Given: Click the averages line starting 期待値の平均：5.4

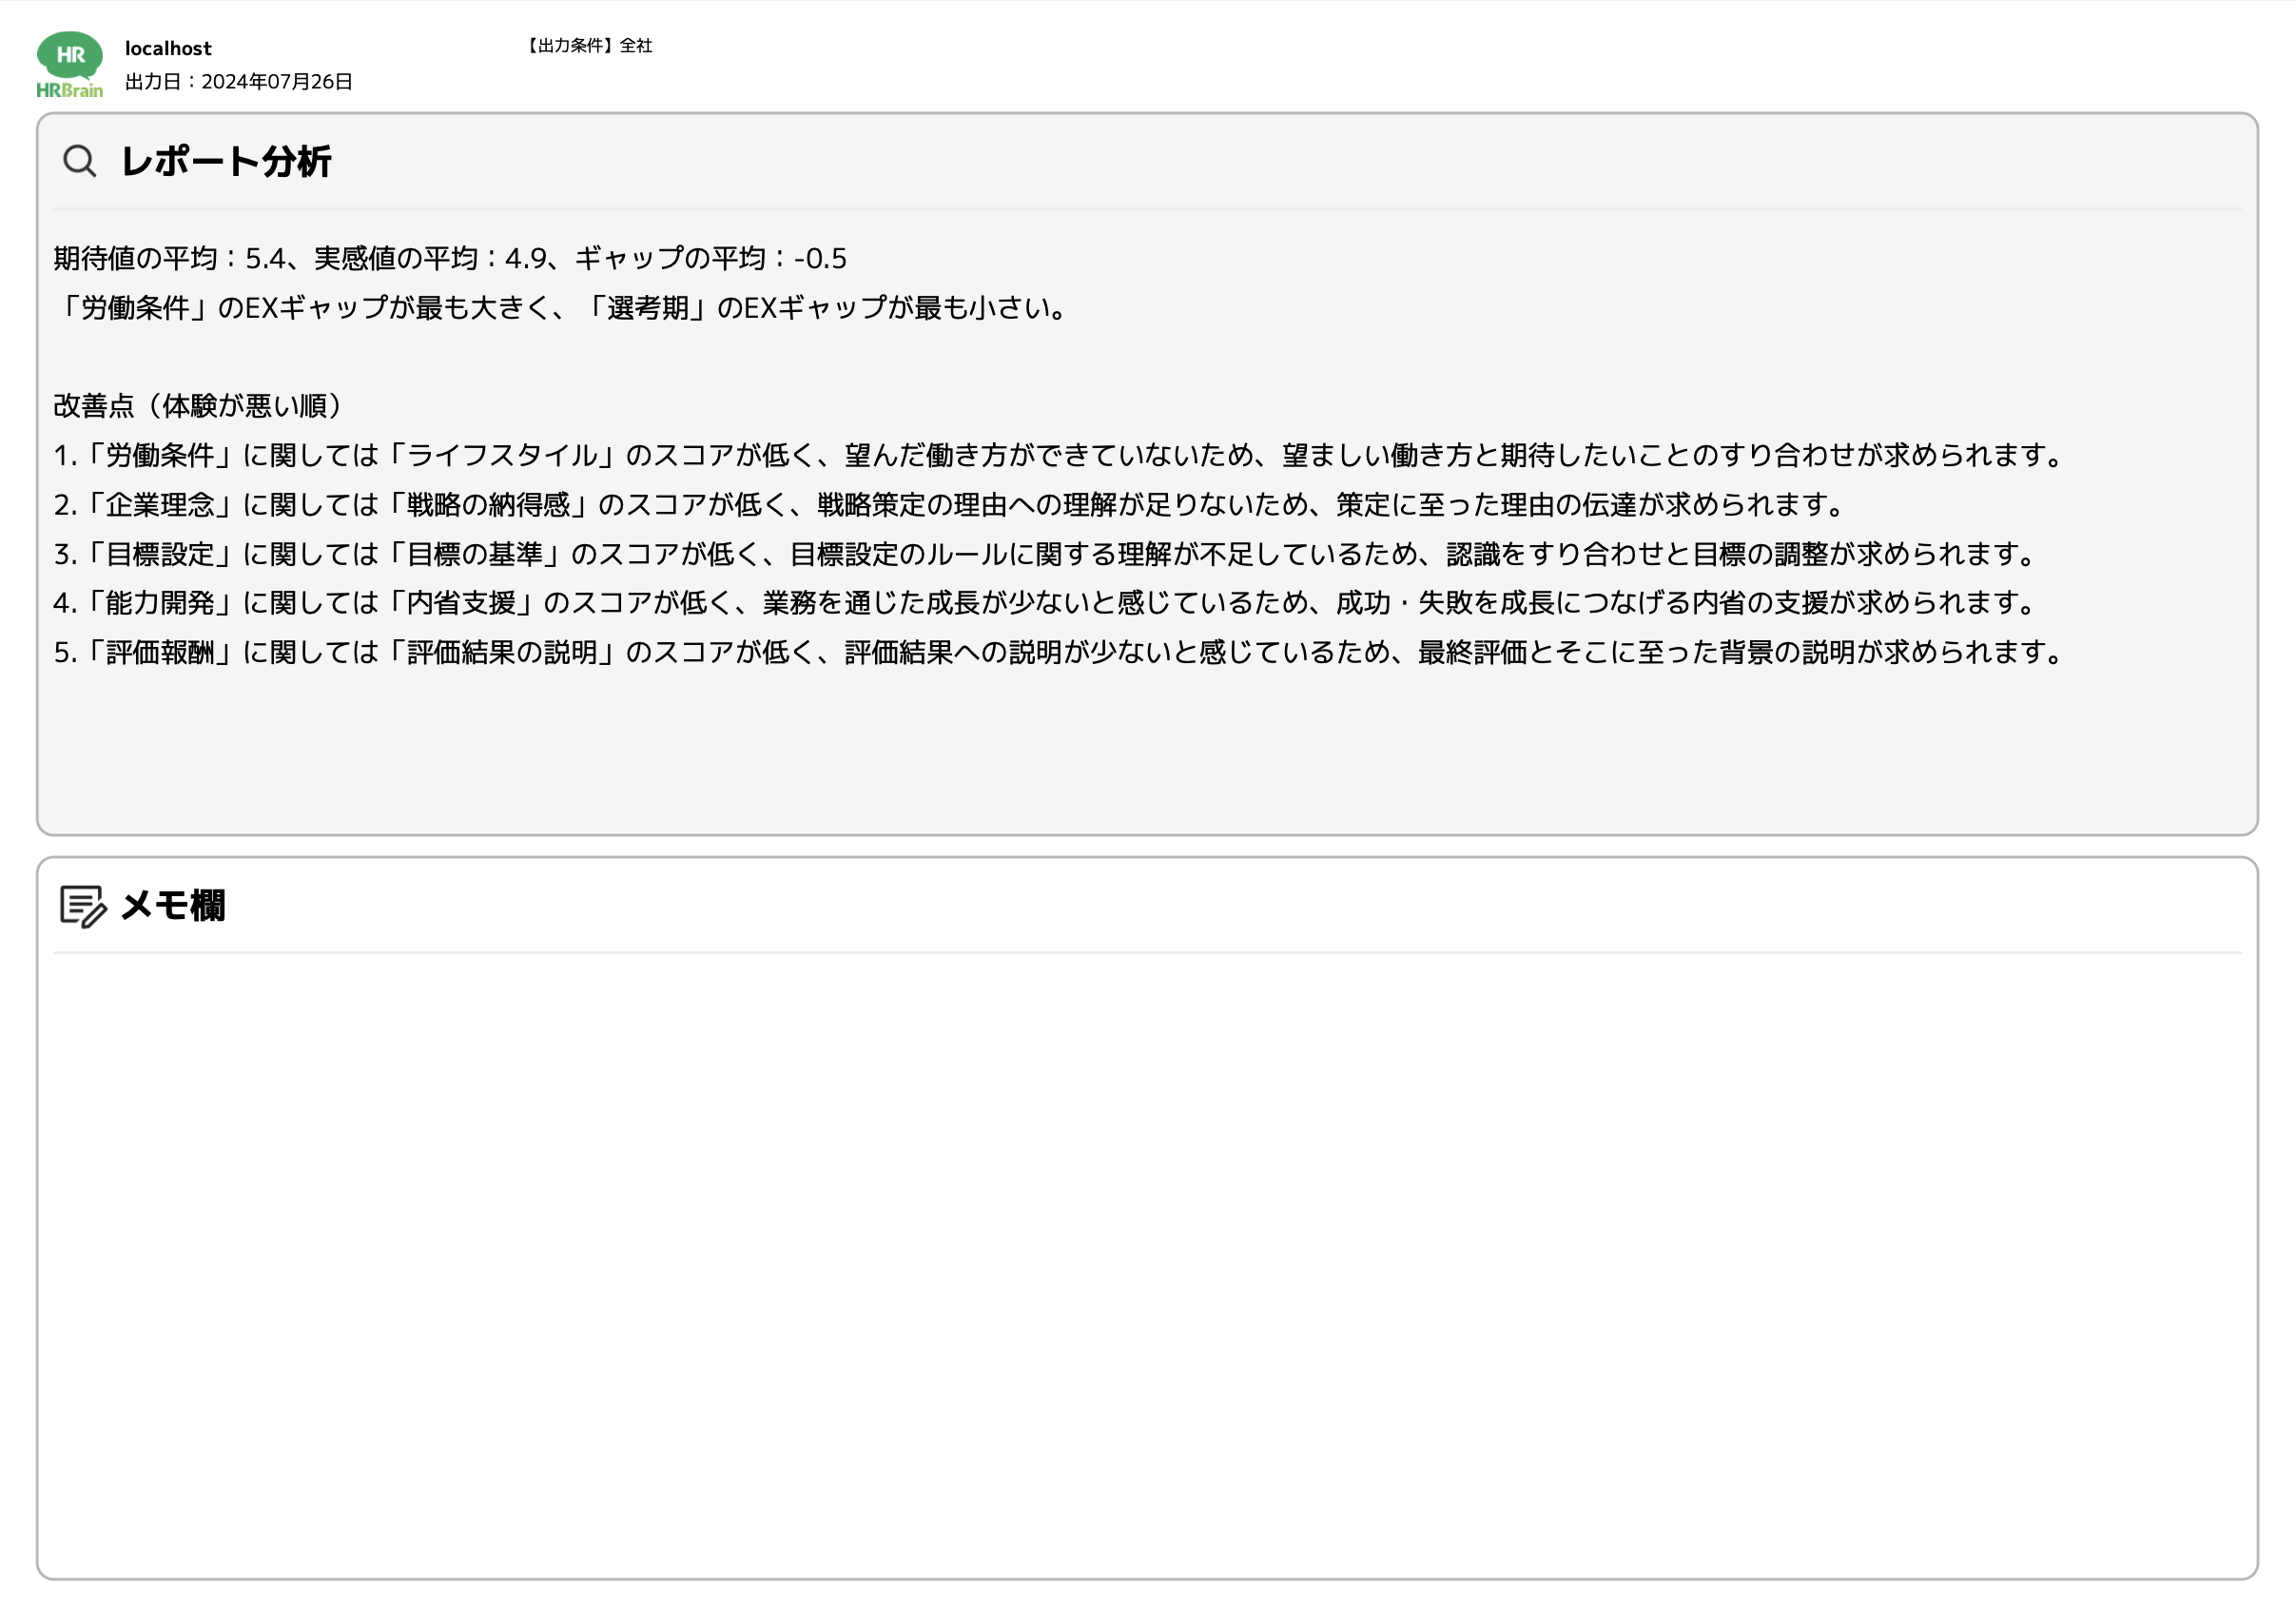Looking at the screenshot, I should 450,259.
